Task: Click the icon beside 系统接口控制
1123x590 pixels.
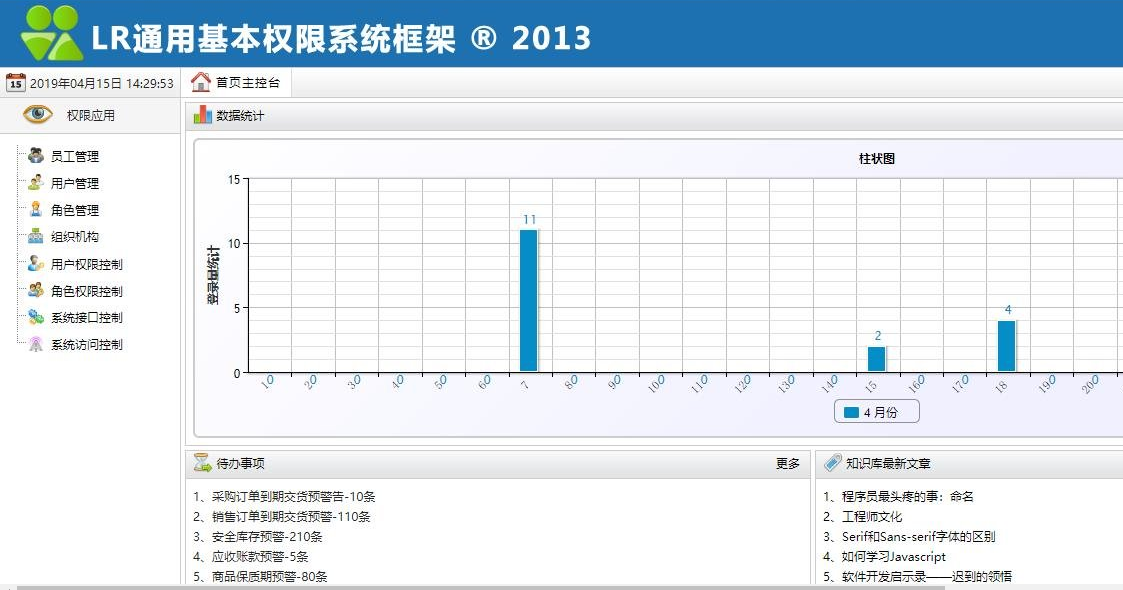Action: (x=36, y=317)
